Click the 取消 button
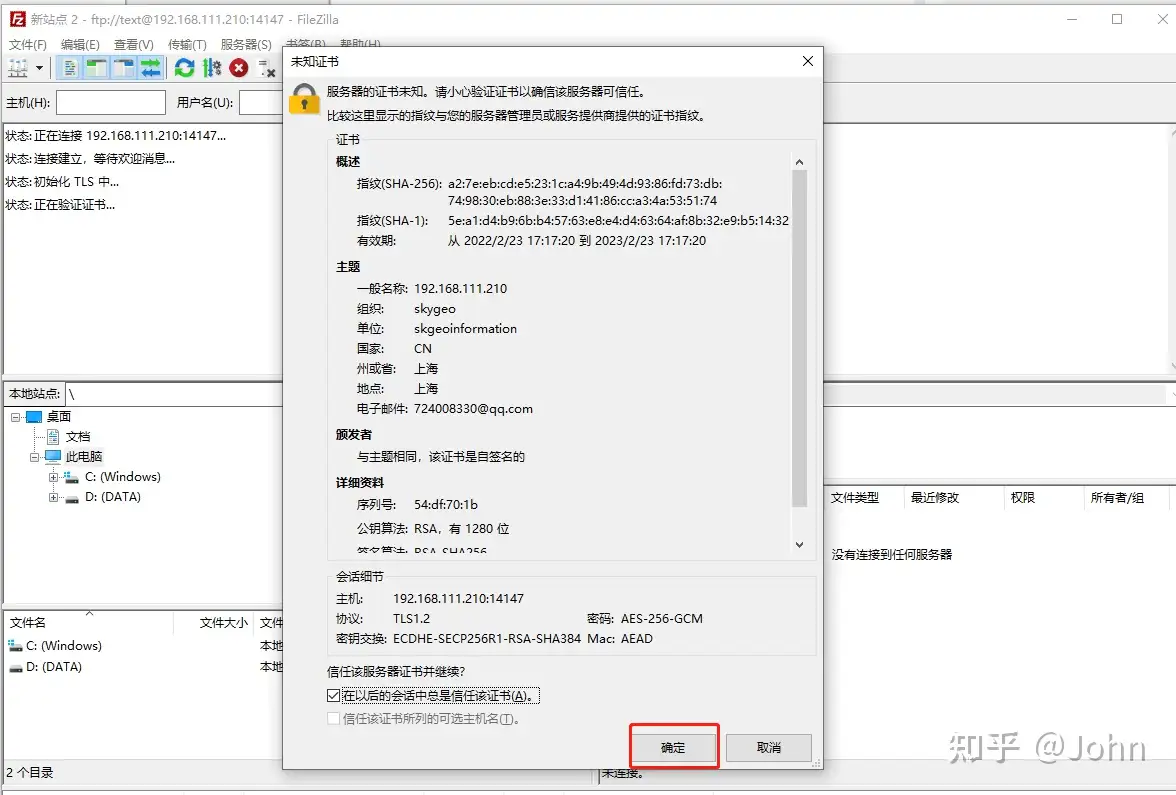This screenshot has height=795, width=1176. pos(769,747)
